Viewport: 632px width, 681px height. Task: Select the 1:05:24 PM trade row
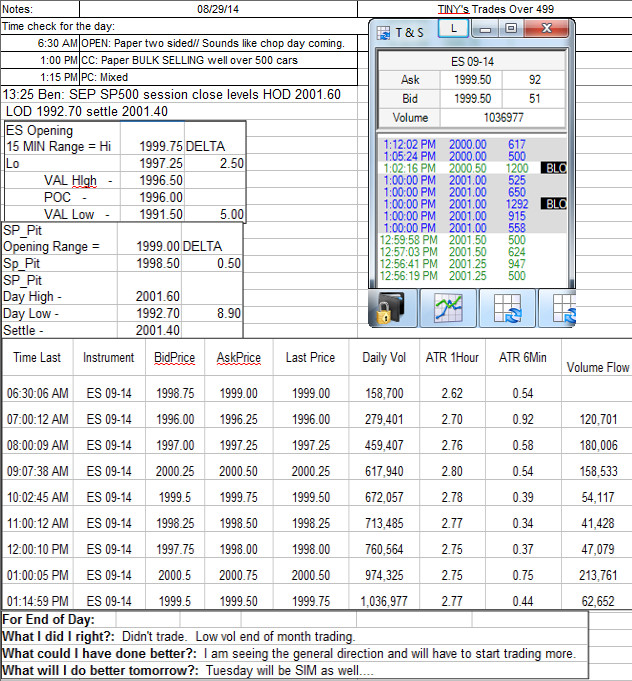coord(473,156)
